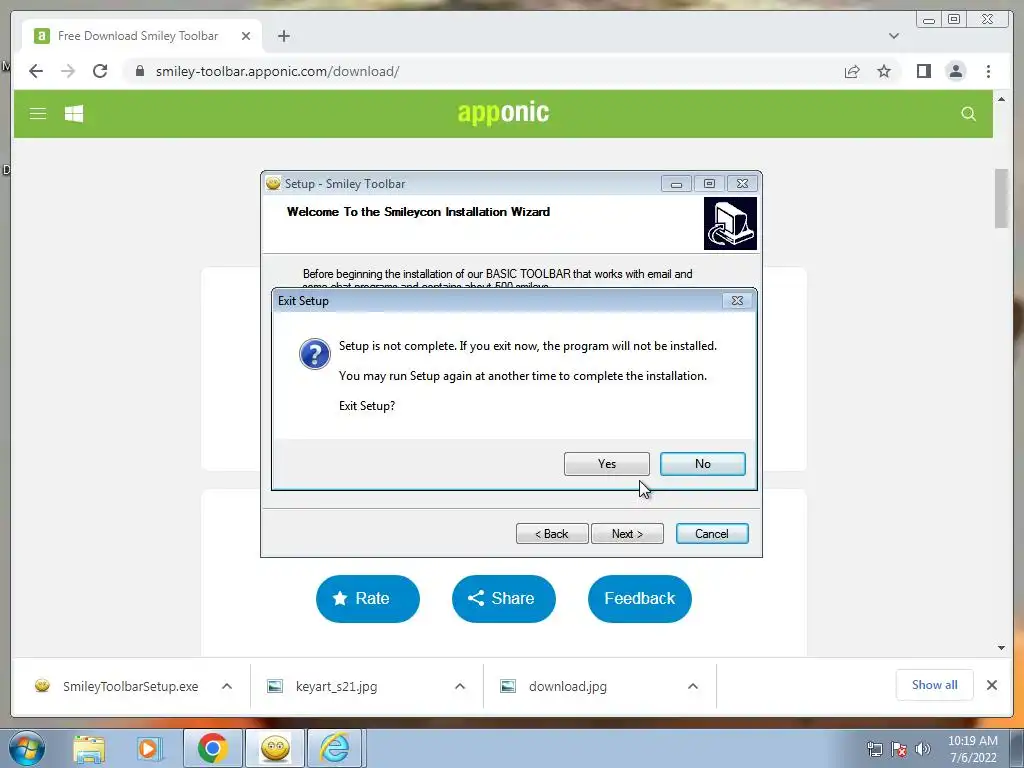Open the tab search dropdown
Image resolution: width=1024 pixels, height=768 pixels.
(893, 36)
